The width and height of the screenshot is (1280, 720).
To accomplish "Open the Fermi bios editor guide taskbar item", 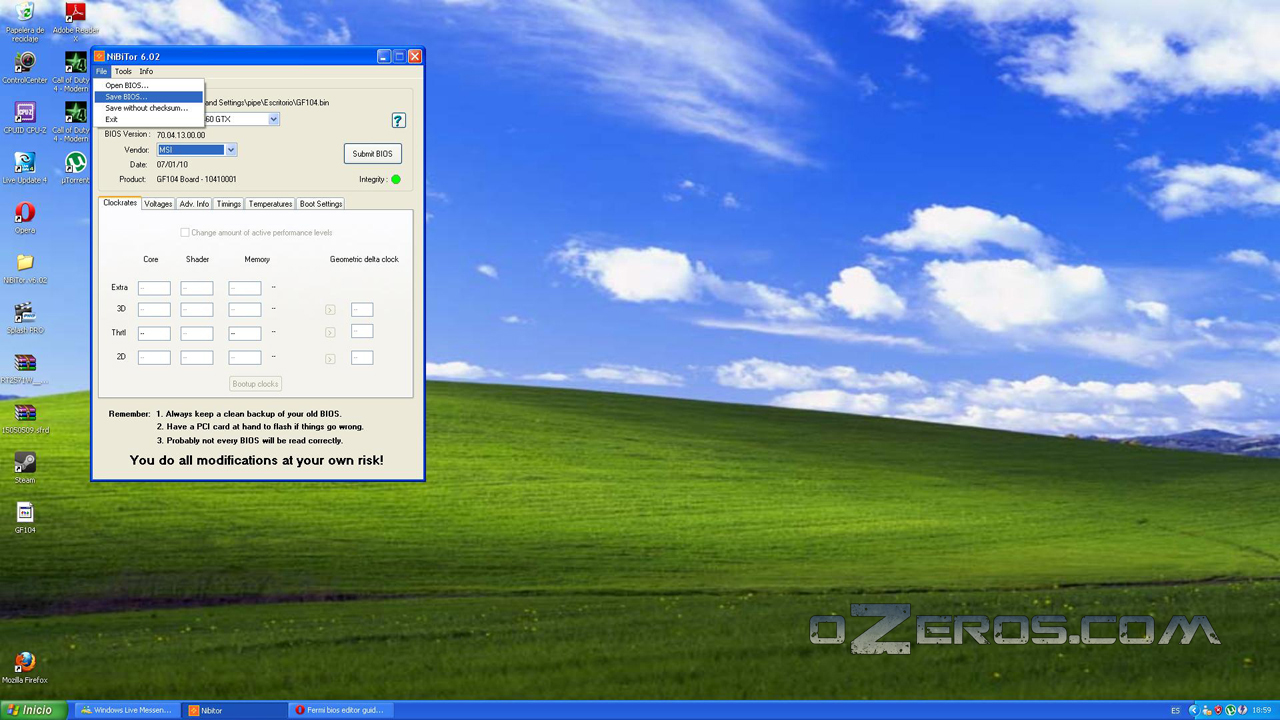I will point(339,710).
